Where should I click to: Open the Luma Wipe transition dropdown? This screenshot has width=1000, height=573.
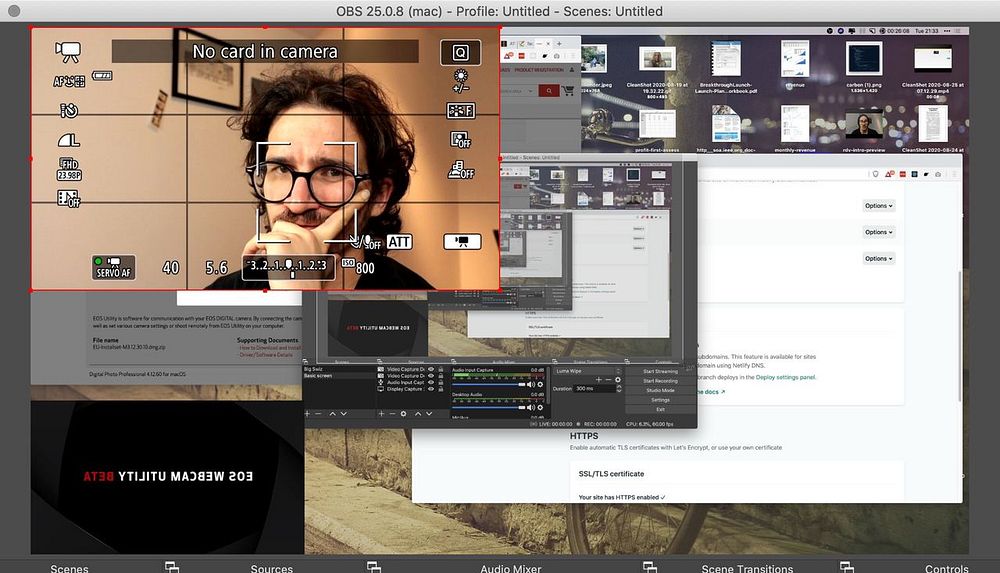tap(587, 371)
